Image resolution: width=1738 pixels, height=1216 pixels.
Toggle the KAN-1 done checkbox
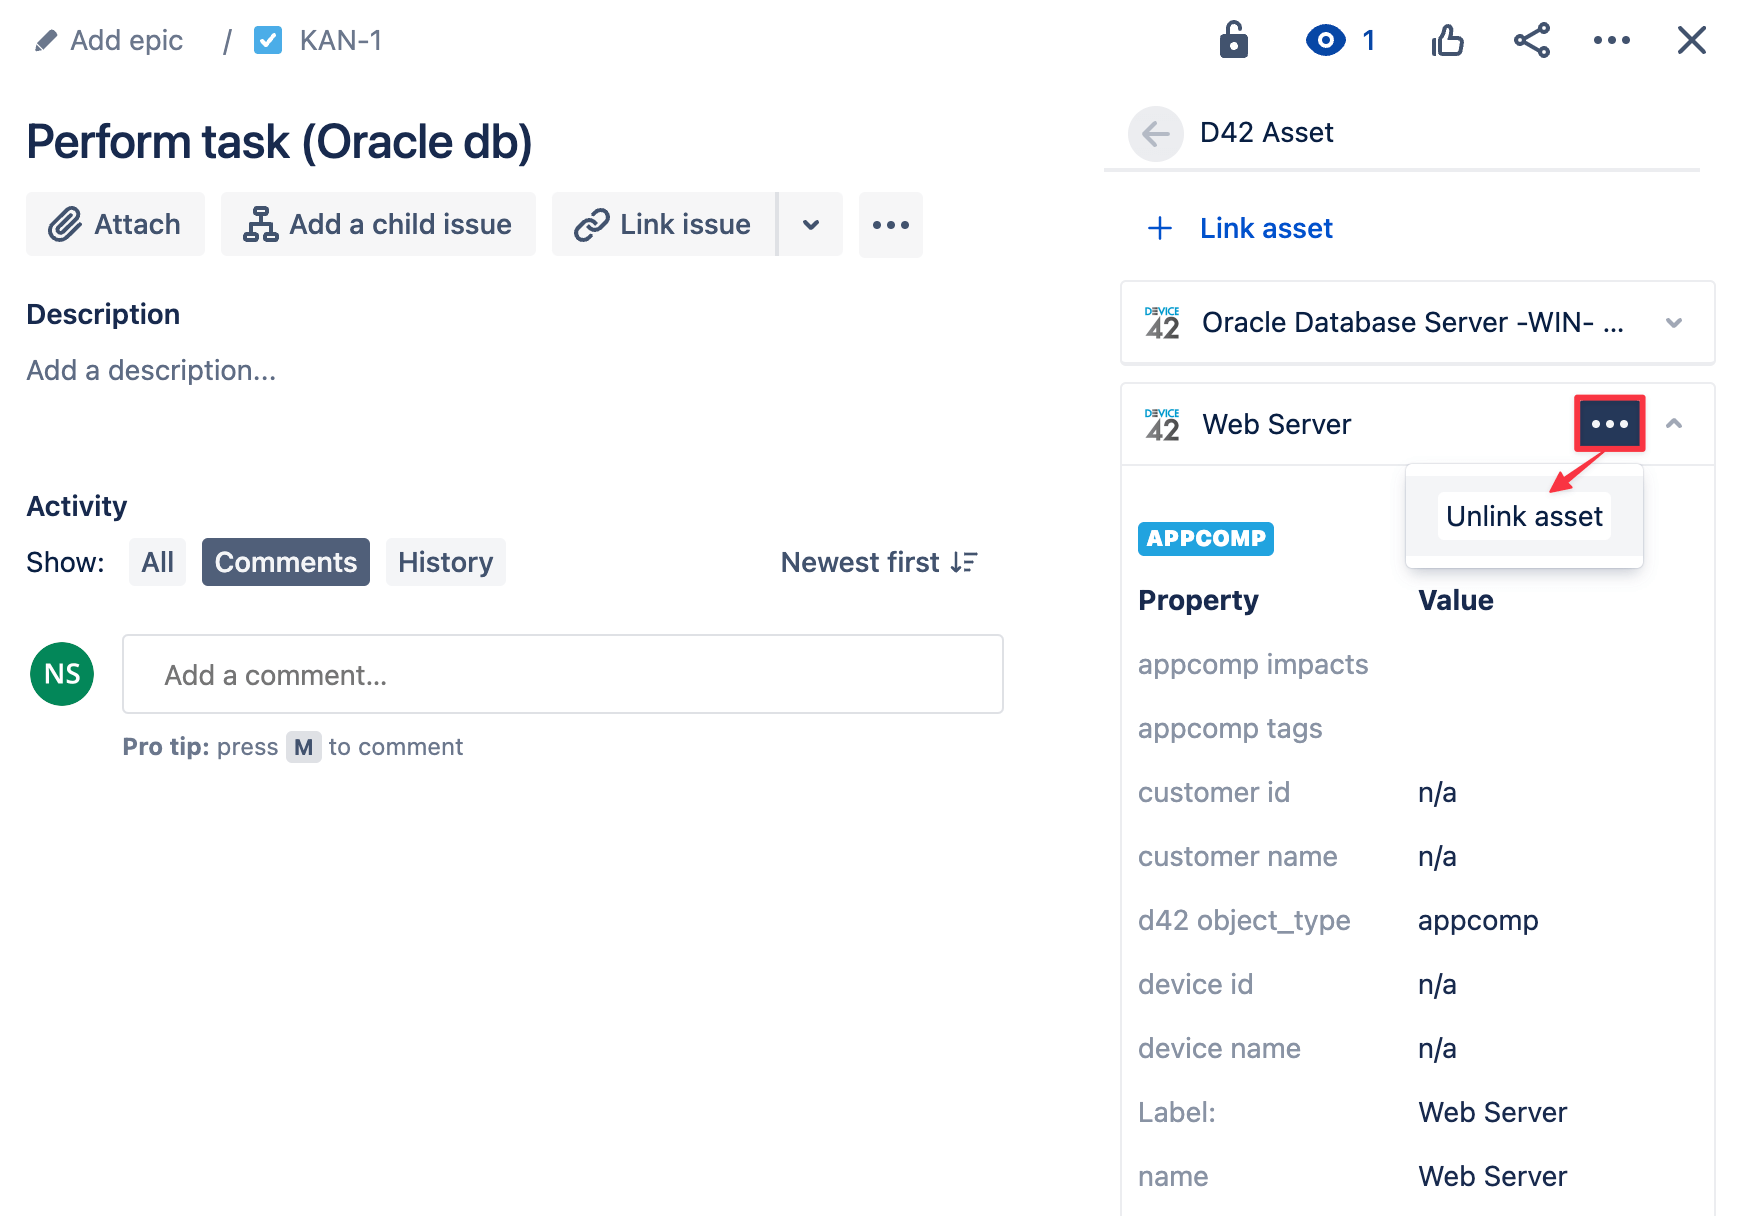[267, 40]
